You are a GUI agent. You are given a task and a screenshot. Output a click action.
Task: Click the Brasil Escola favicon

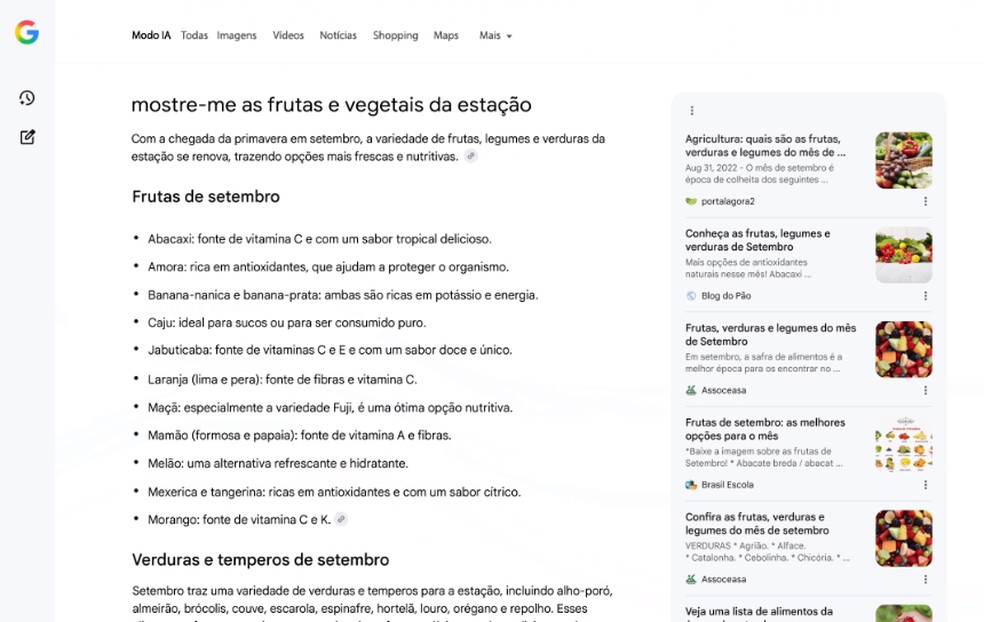tap(690, 484)
